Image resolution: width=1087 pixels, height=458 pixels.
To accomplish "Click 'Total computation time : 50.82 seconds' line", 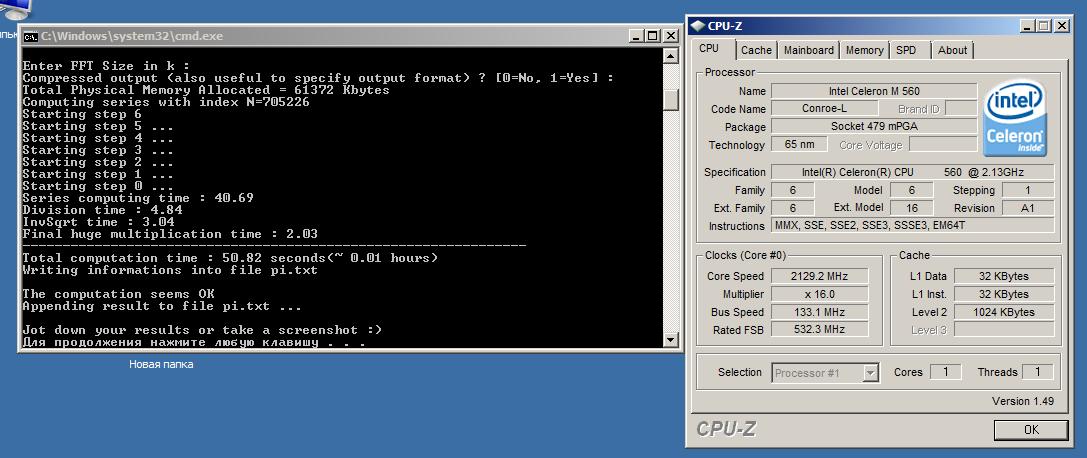I will click(x=230, y=258).
